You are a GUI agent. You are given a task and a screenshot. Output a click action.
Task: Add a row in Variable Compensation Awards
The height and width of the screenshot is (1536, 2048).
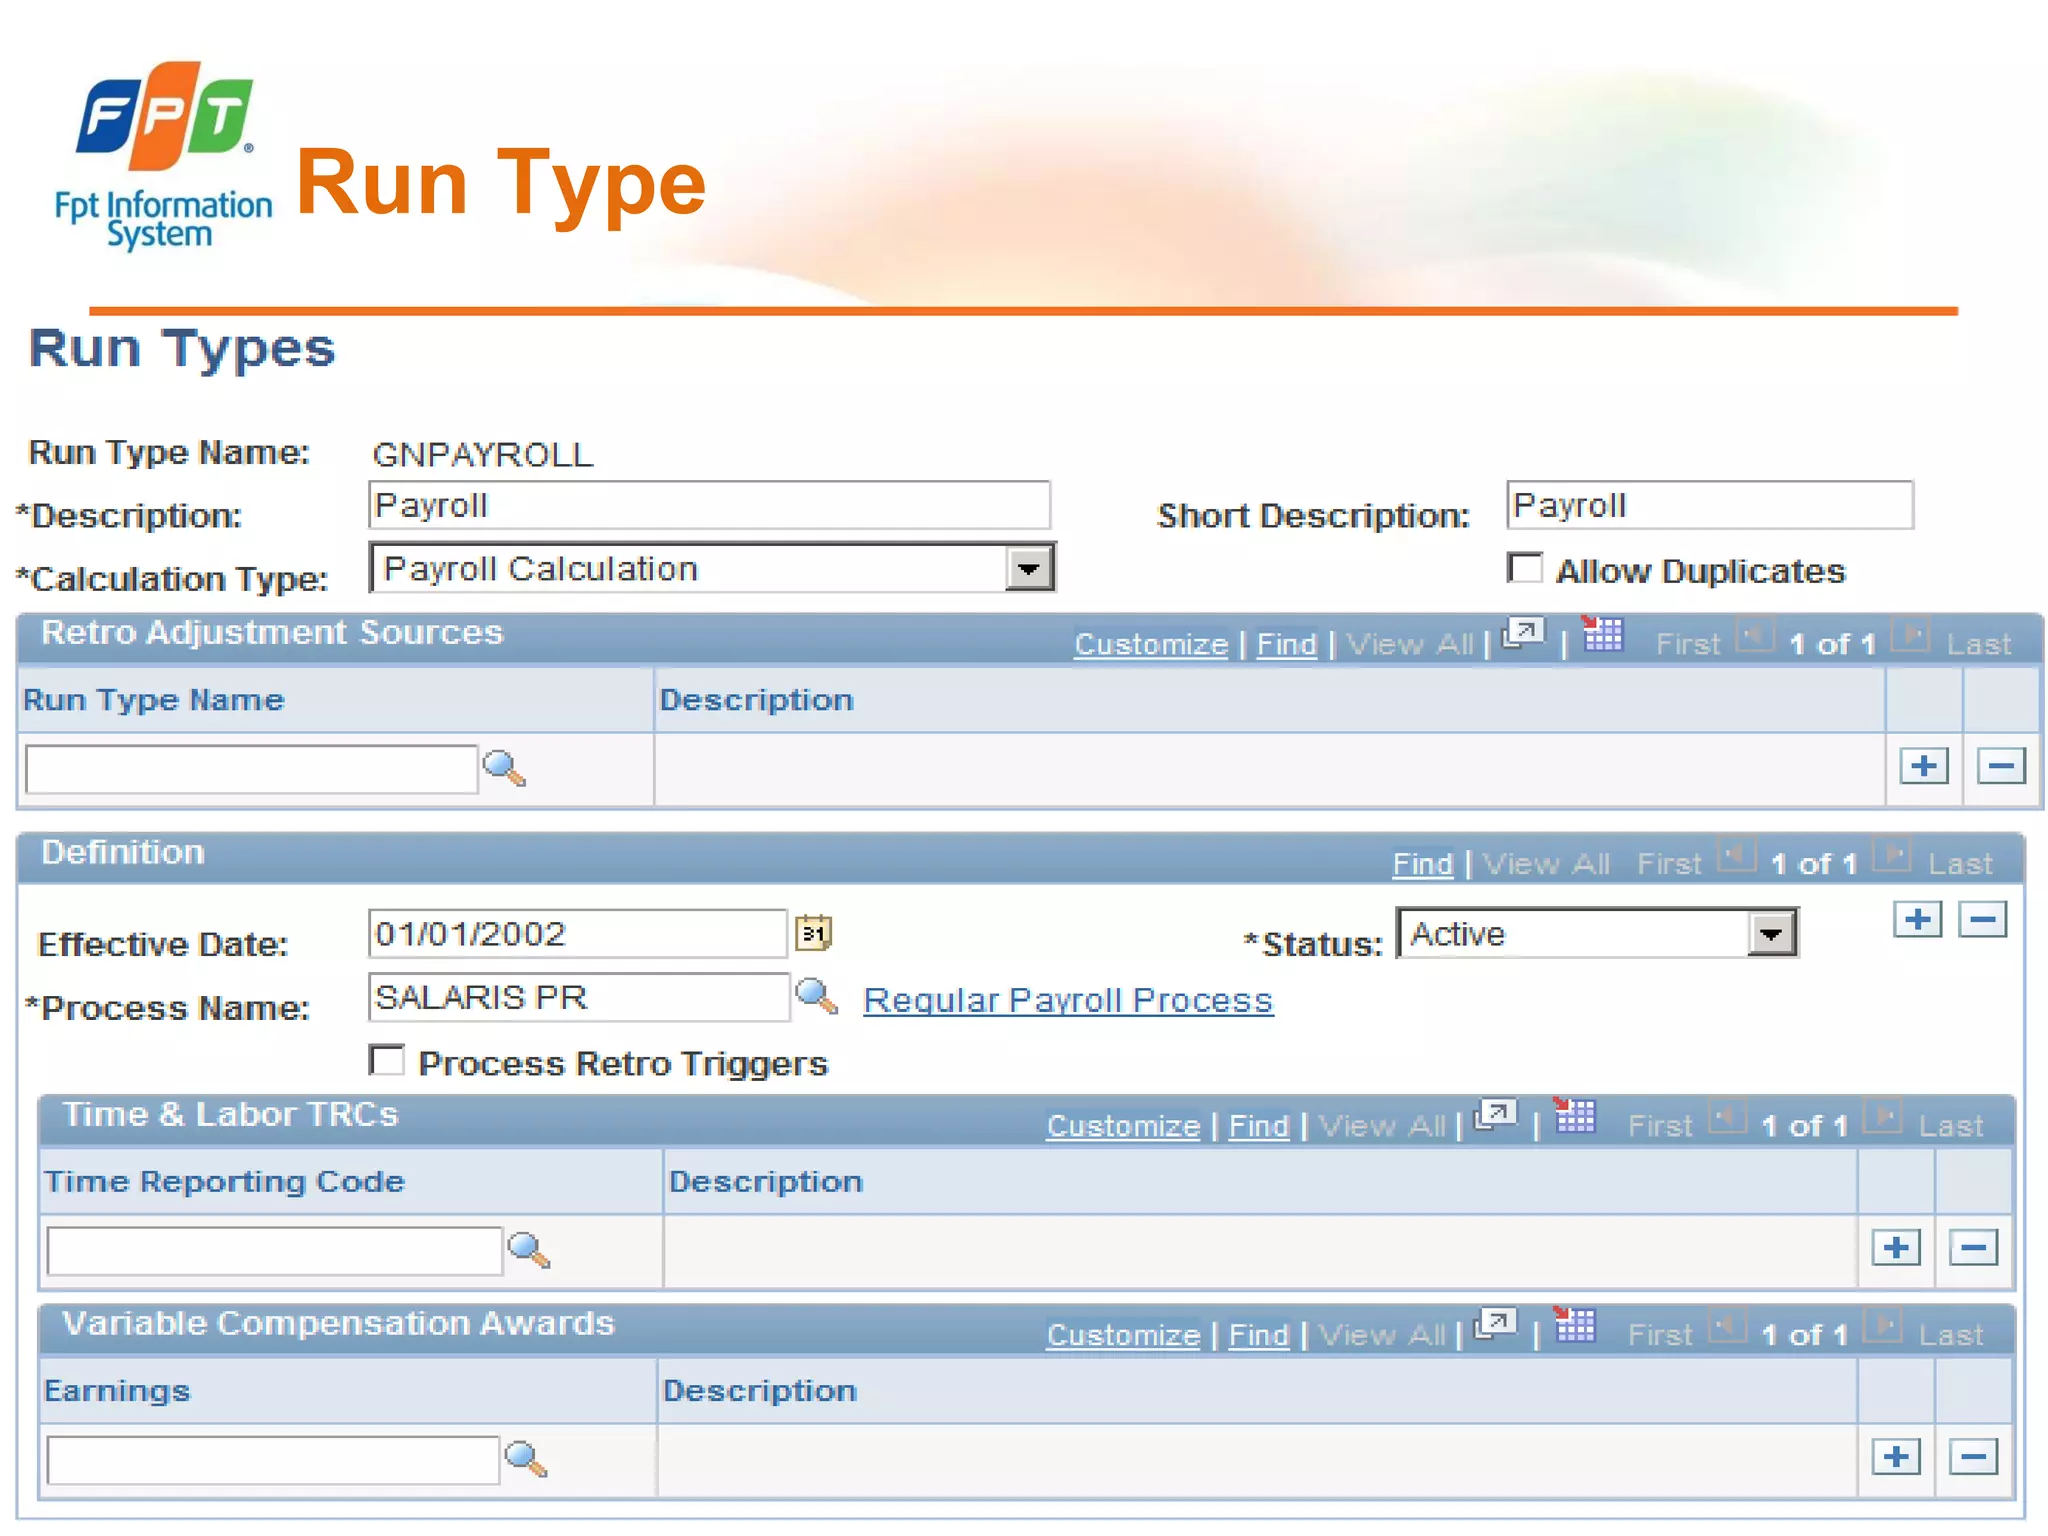point(1896,1457)
